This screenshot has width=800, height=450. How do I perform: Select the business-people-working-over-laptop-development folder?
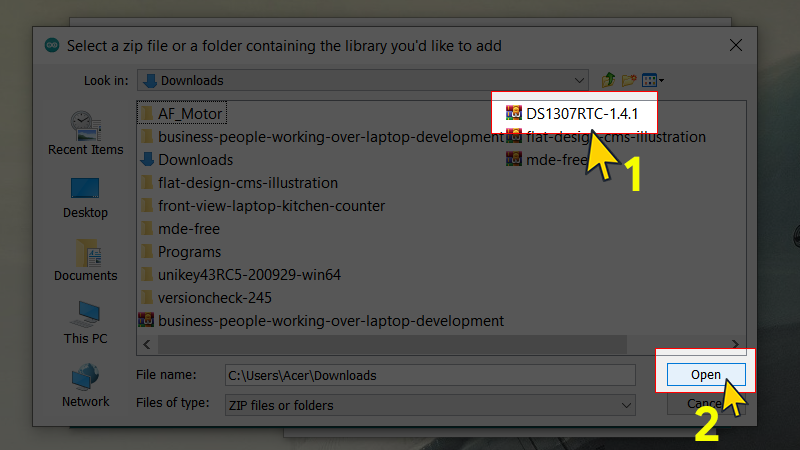click(322, 137)
